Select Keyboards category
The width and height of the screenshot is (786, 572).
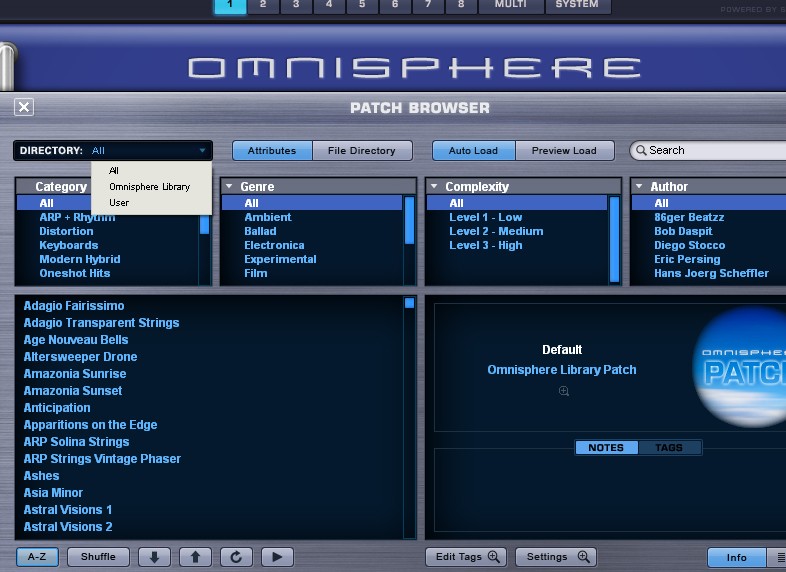pos(69,245)
